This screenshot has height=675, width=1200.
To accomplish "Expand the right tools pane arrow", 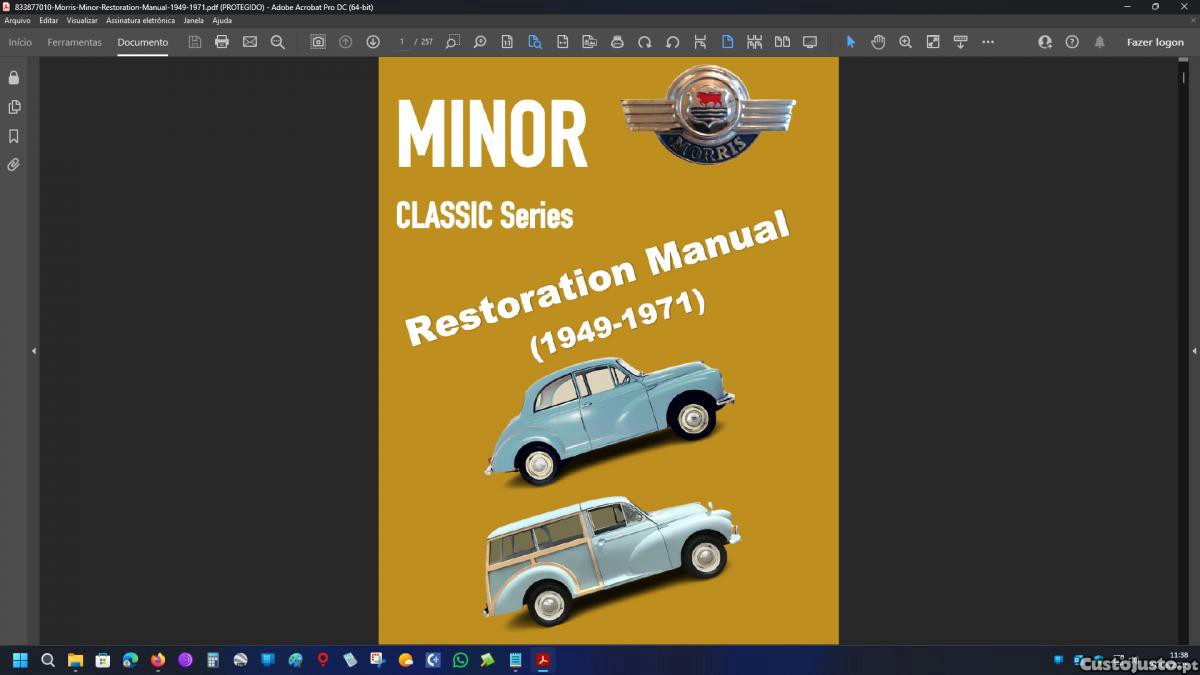I will pyautogui.click(x=1194, y=351).
